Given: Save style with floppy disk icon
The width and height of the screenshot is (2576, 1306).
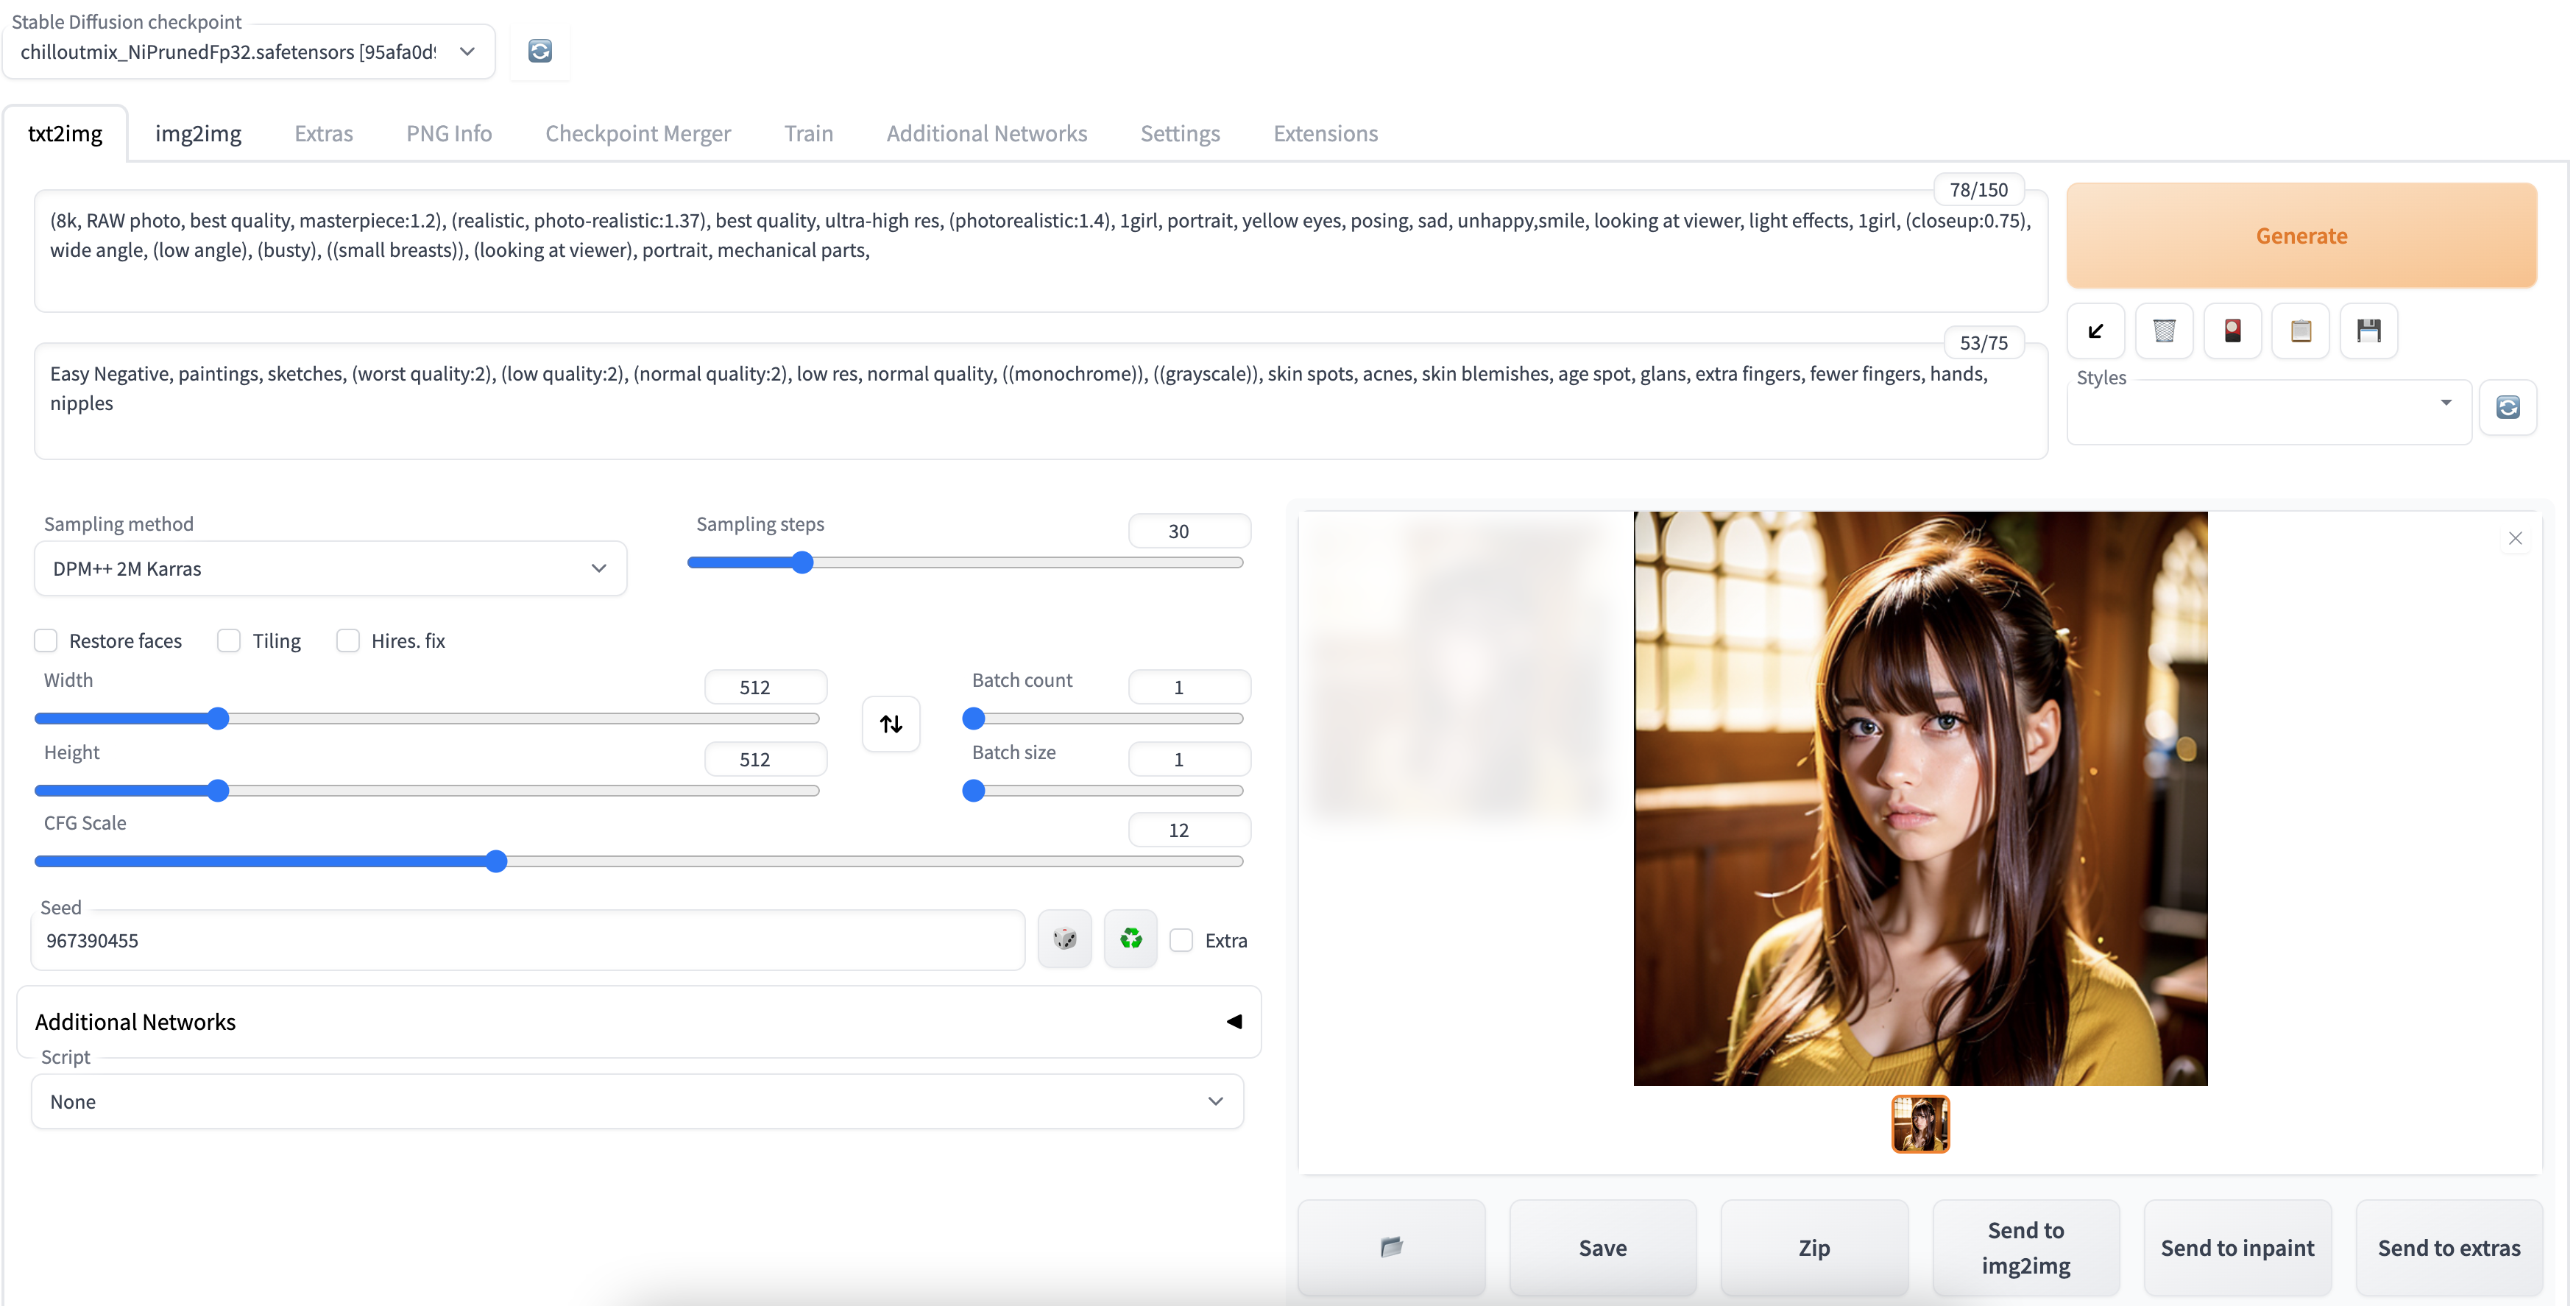Looking at the screenshot, I should [x=2368, y=331].
